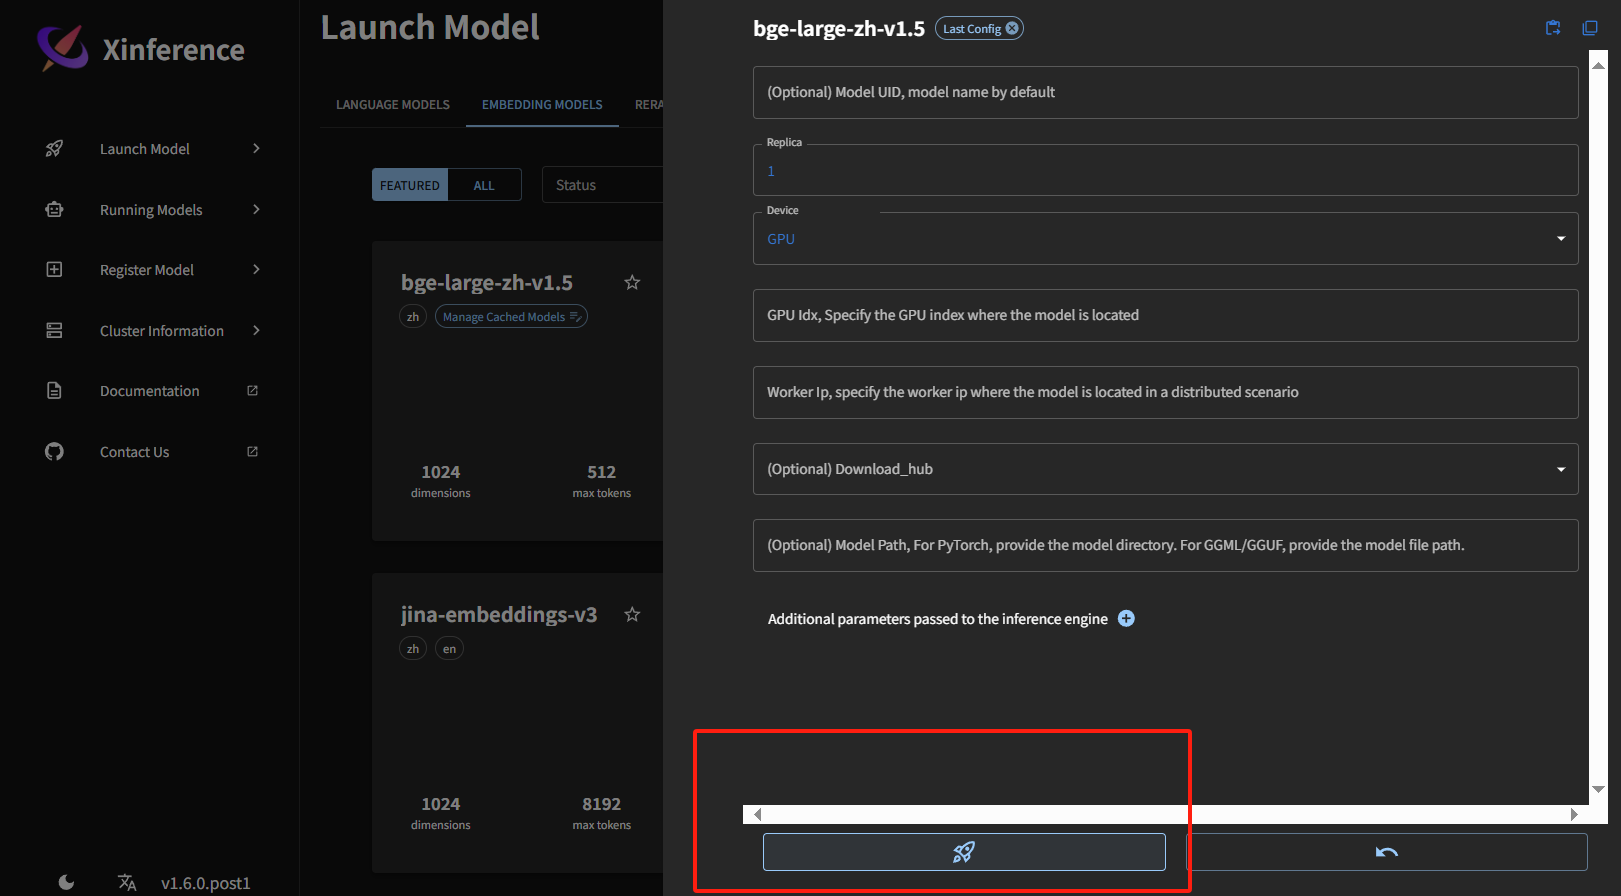The width and height of the screenshot is (1621, 896).
Task: Expand the Launch Model sidebar chevron
Action: (257, 149)
